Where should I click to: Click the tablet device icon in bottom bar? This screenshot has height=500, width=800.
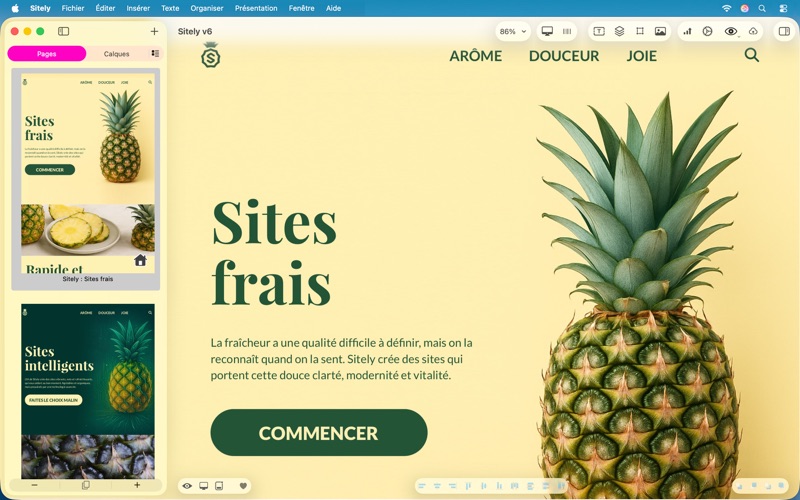pos(219,486)
